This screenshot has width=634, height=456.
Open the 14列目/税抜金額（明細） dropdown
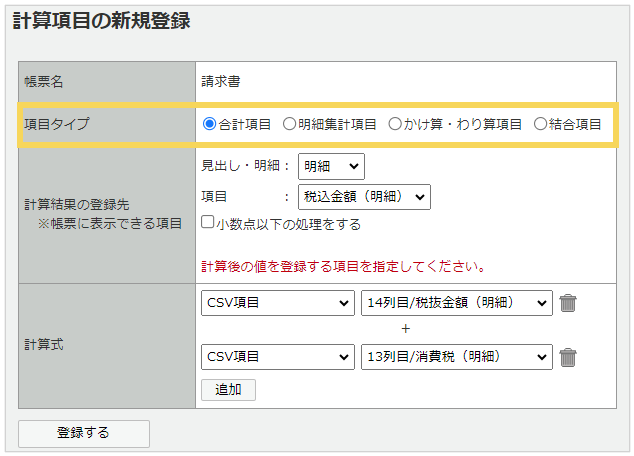tap(456, 303)
